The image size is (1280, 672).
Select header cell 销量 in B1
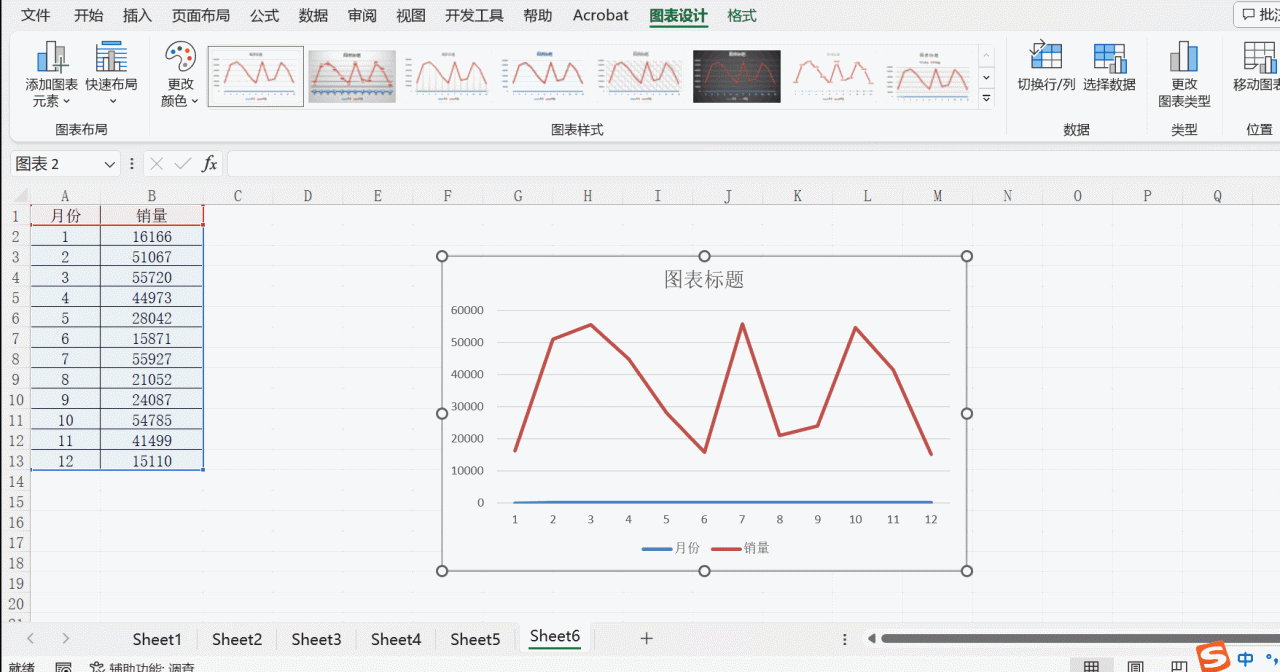tap(151, 216)
